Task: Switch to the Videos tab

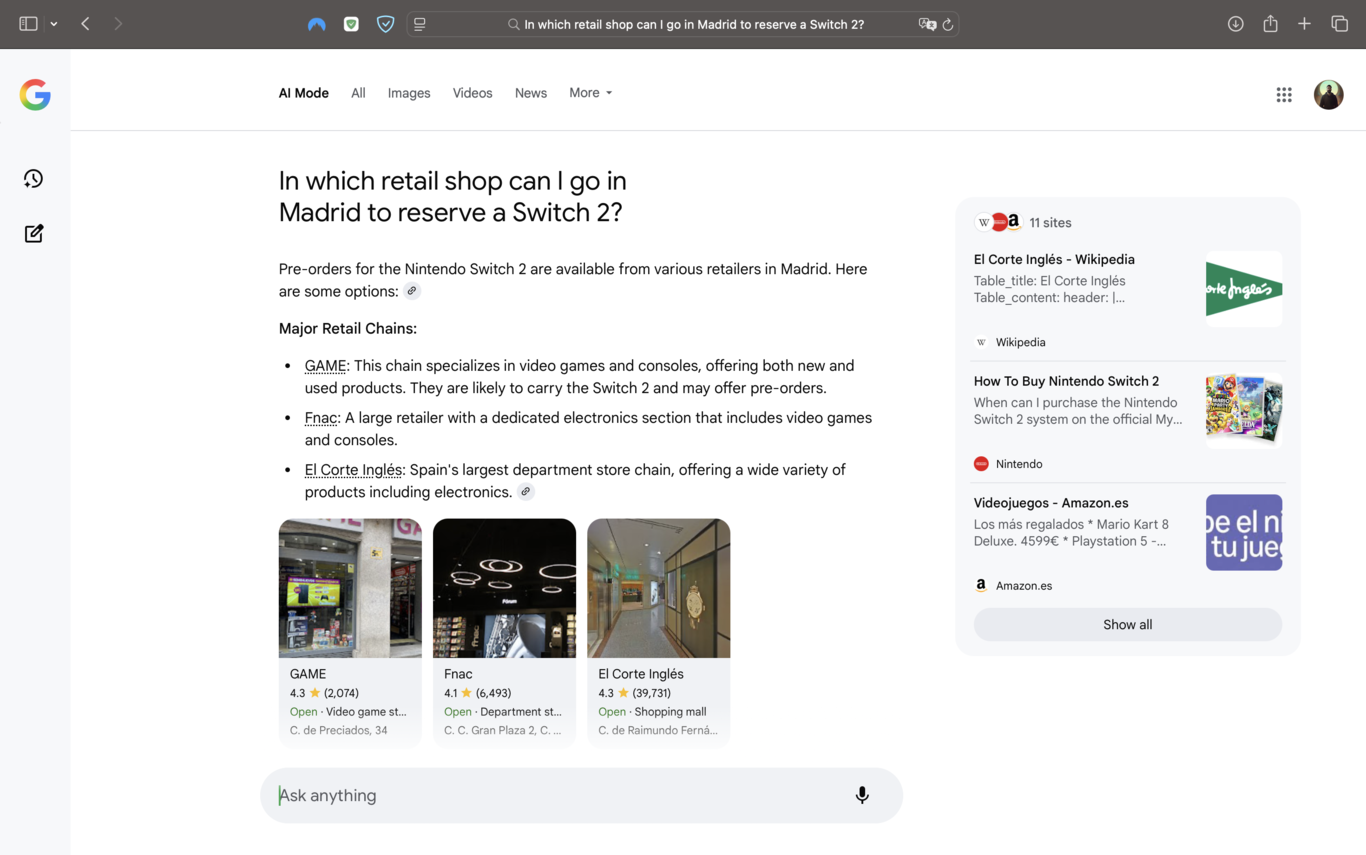Action: (472, 93)
